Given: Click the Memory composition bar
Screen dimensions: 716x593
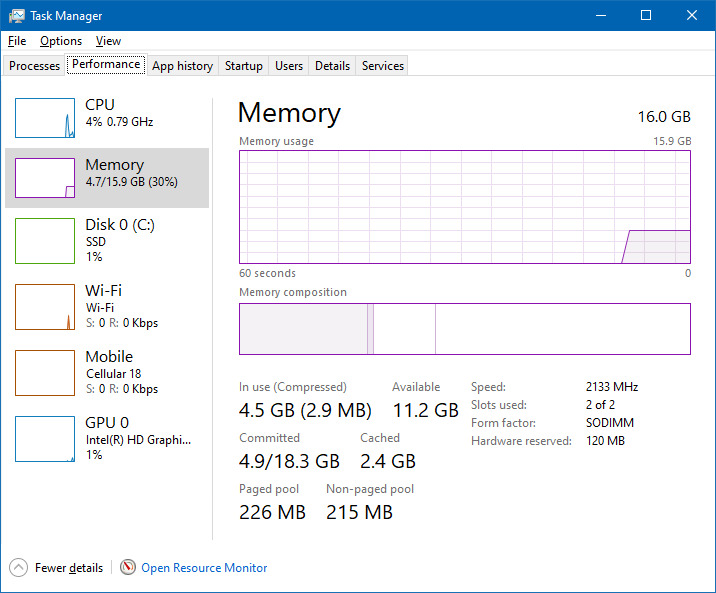Looking at the screenshot, I should (464, 329).
